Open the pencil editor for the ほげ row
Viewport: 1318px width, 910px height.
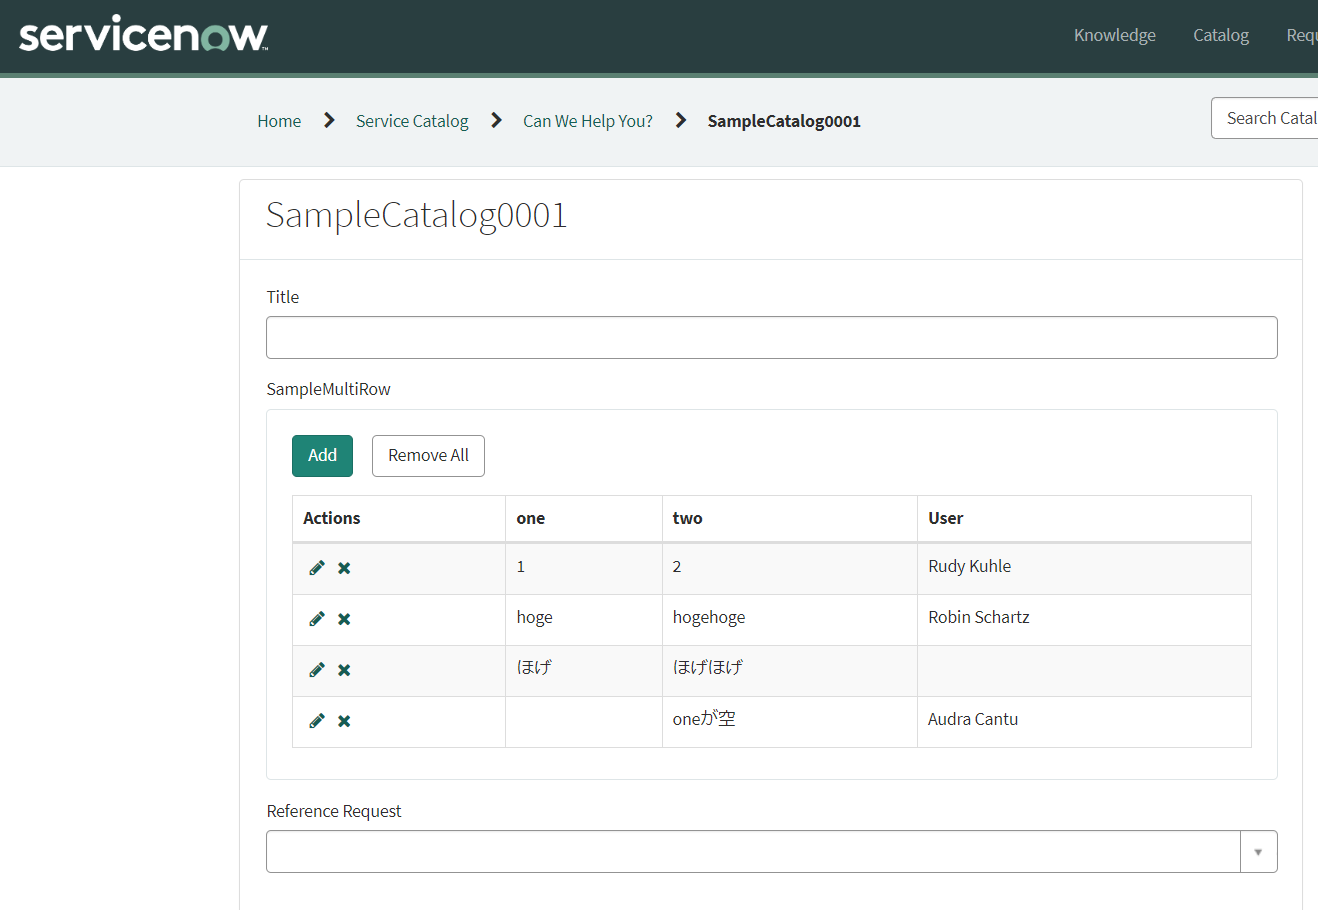click(x=316, y=669)
